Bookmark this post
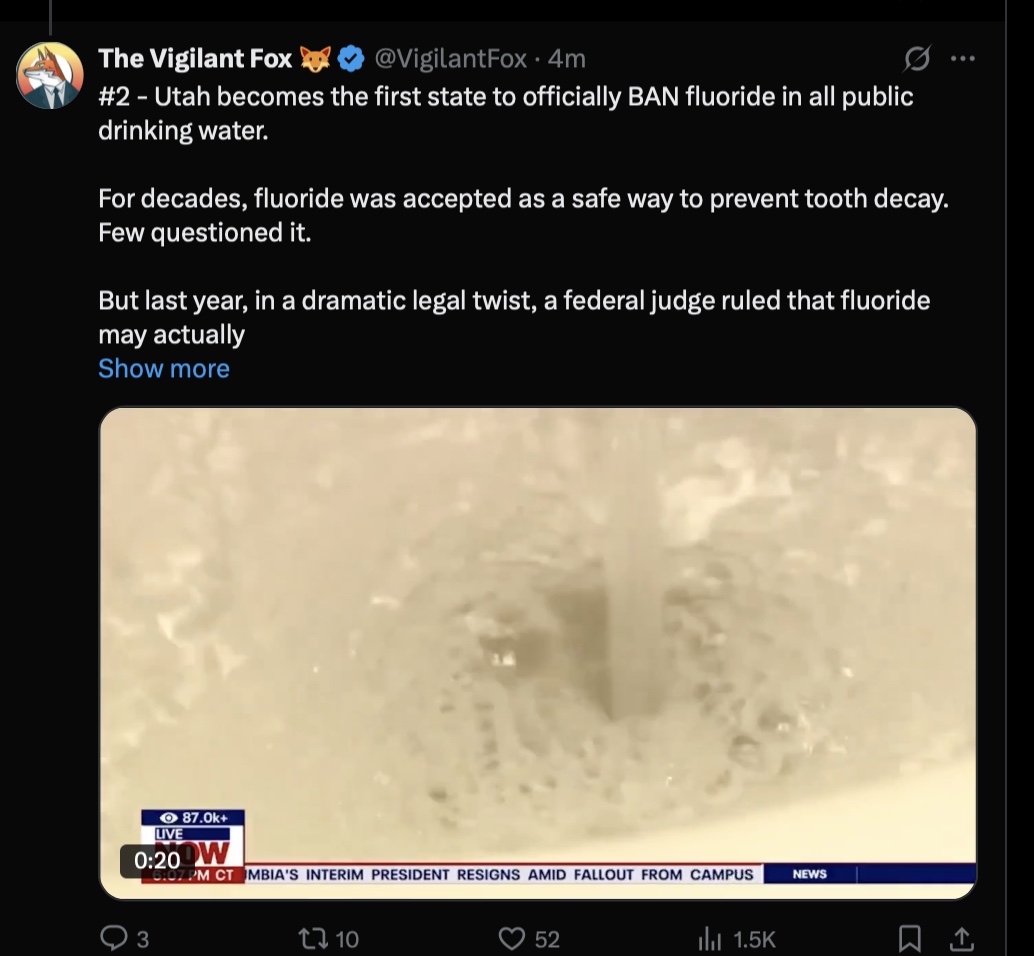Viewport: 1034px width, 956px height. coord(909,938)
